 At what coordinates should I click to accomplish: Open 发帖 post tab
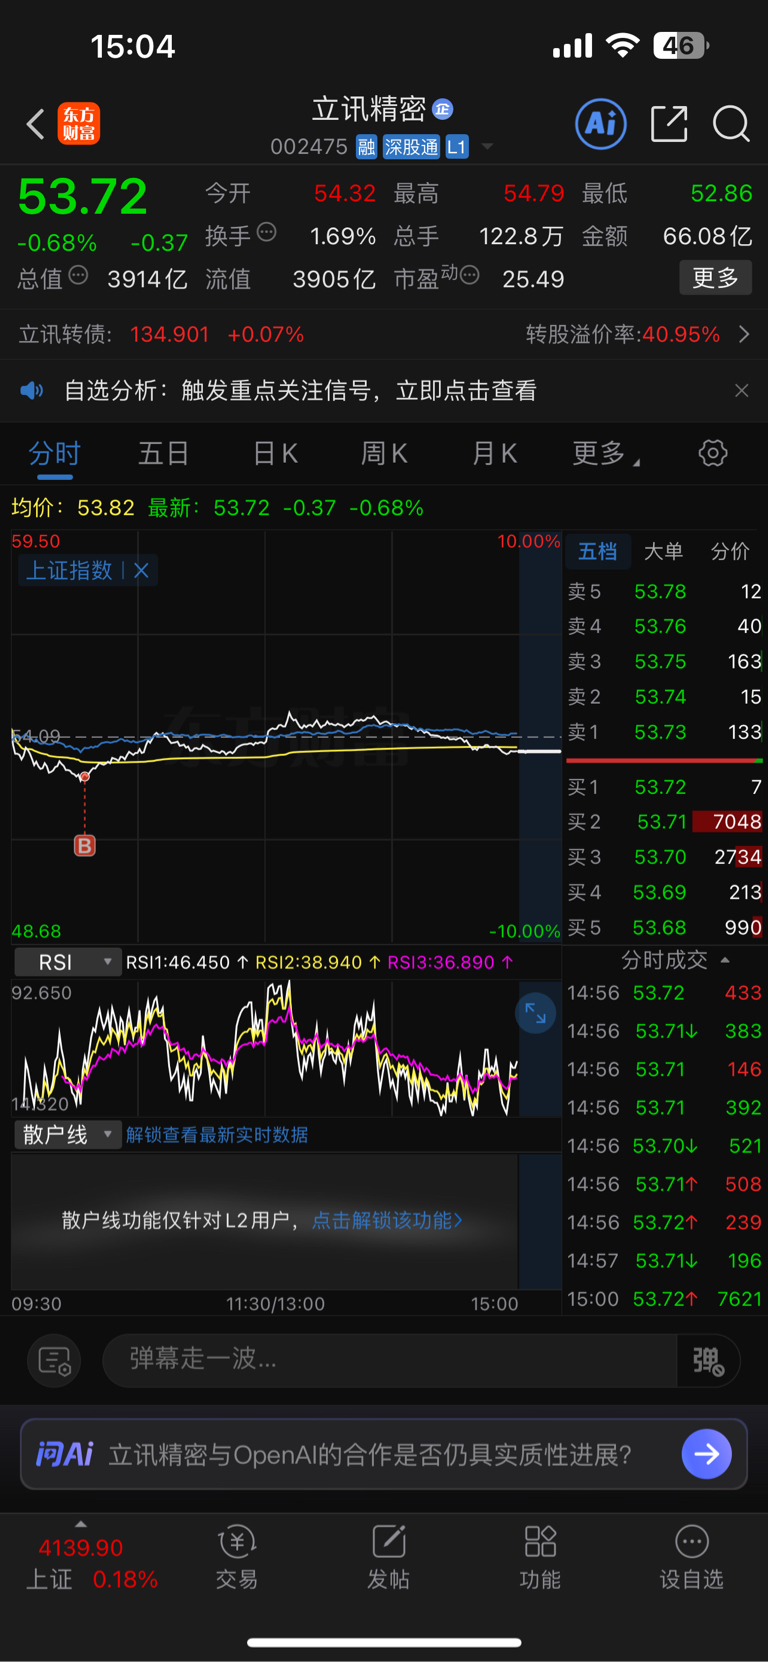[x=388, y=1558]
